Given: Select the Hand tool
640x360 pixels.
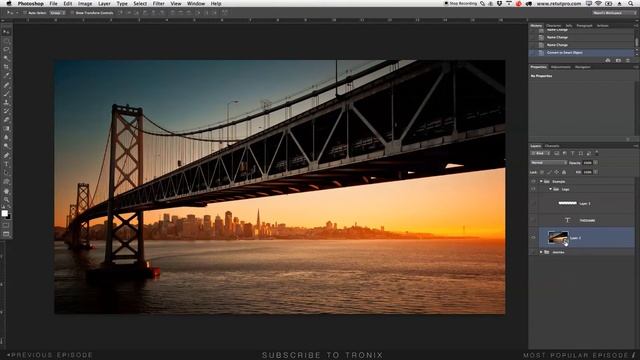Looking at the screenshot, I should coord(6,191).
